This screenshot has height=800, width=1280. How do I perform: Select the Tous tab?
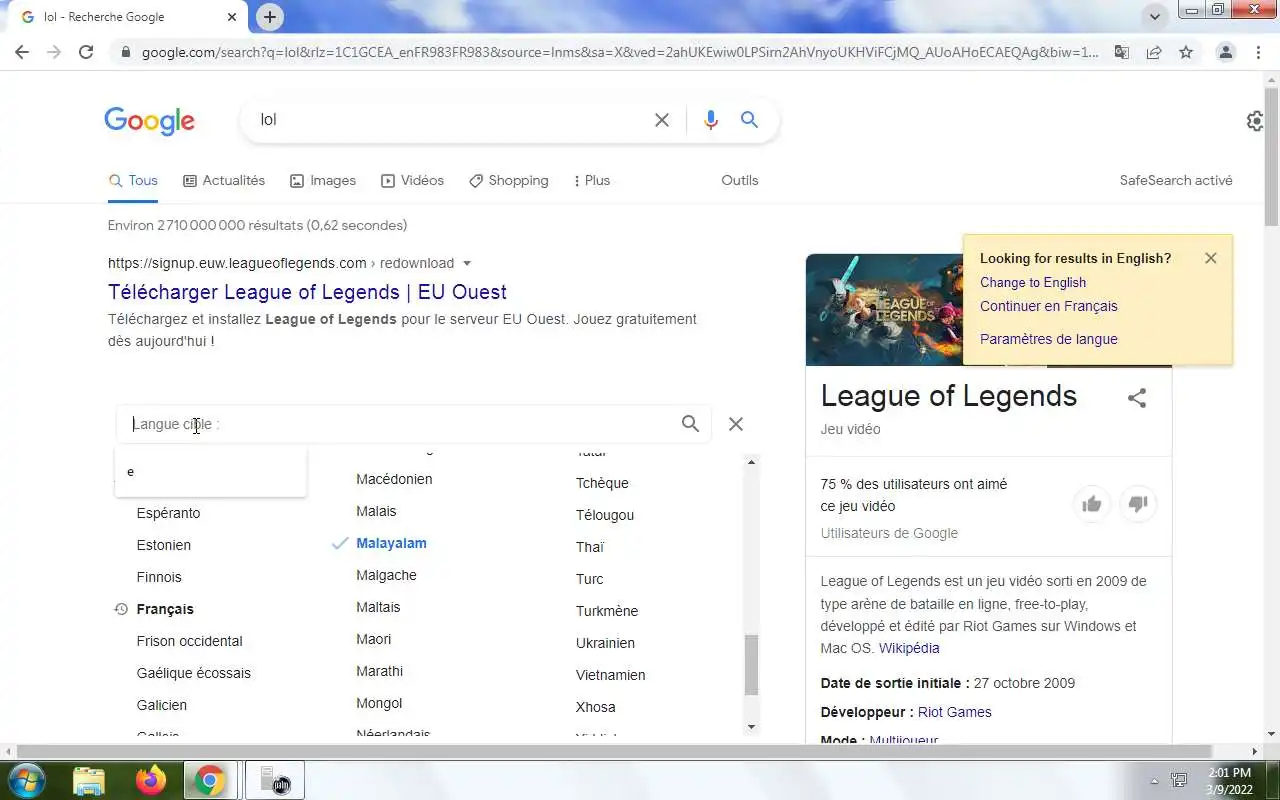point(133,181)
